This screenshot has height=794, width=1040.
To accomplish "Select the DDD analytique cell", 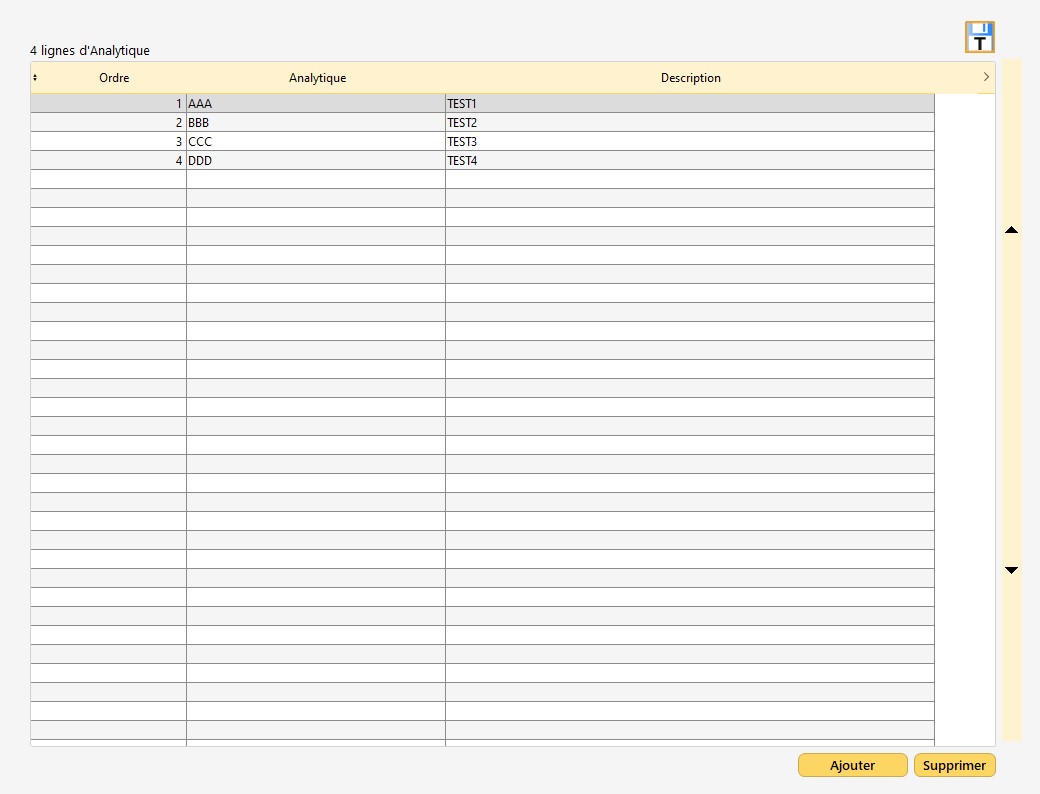I will point(315,161).
